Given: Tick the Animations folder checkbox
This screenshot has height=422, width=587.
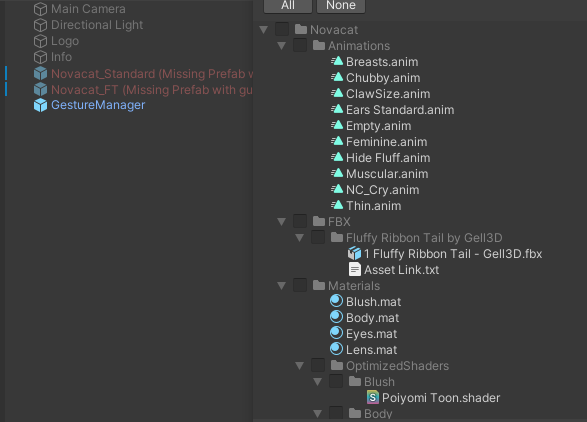Looking at the screenshot, I should pos(300,45).
